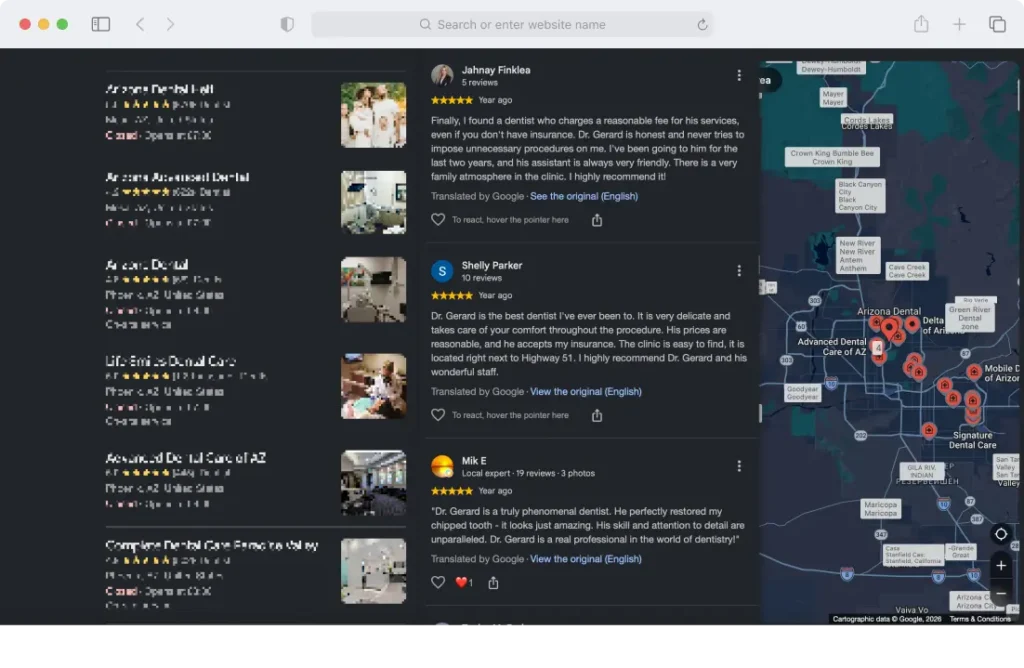Viewport: 1024px width, 668px height.
Task: Expand the options menu on Mik E's review
Action: pyautogui.click(x=739, y=466)
